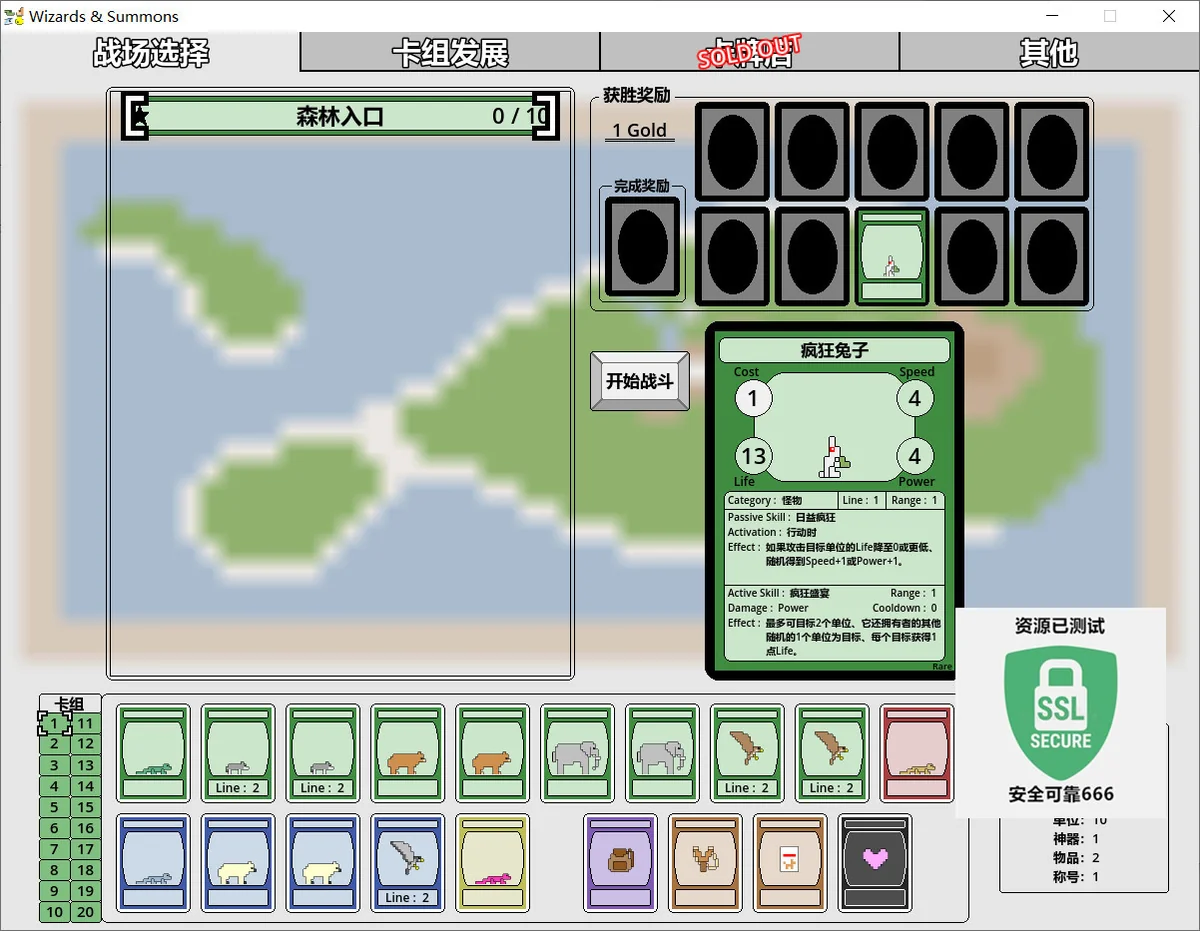Click the blue gray-eagle card
The height and width of the screenshot is (931, 1200).
click(407, 862)
